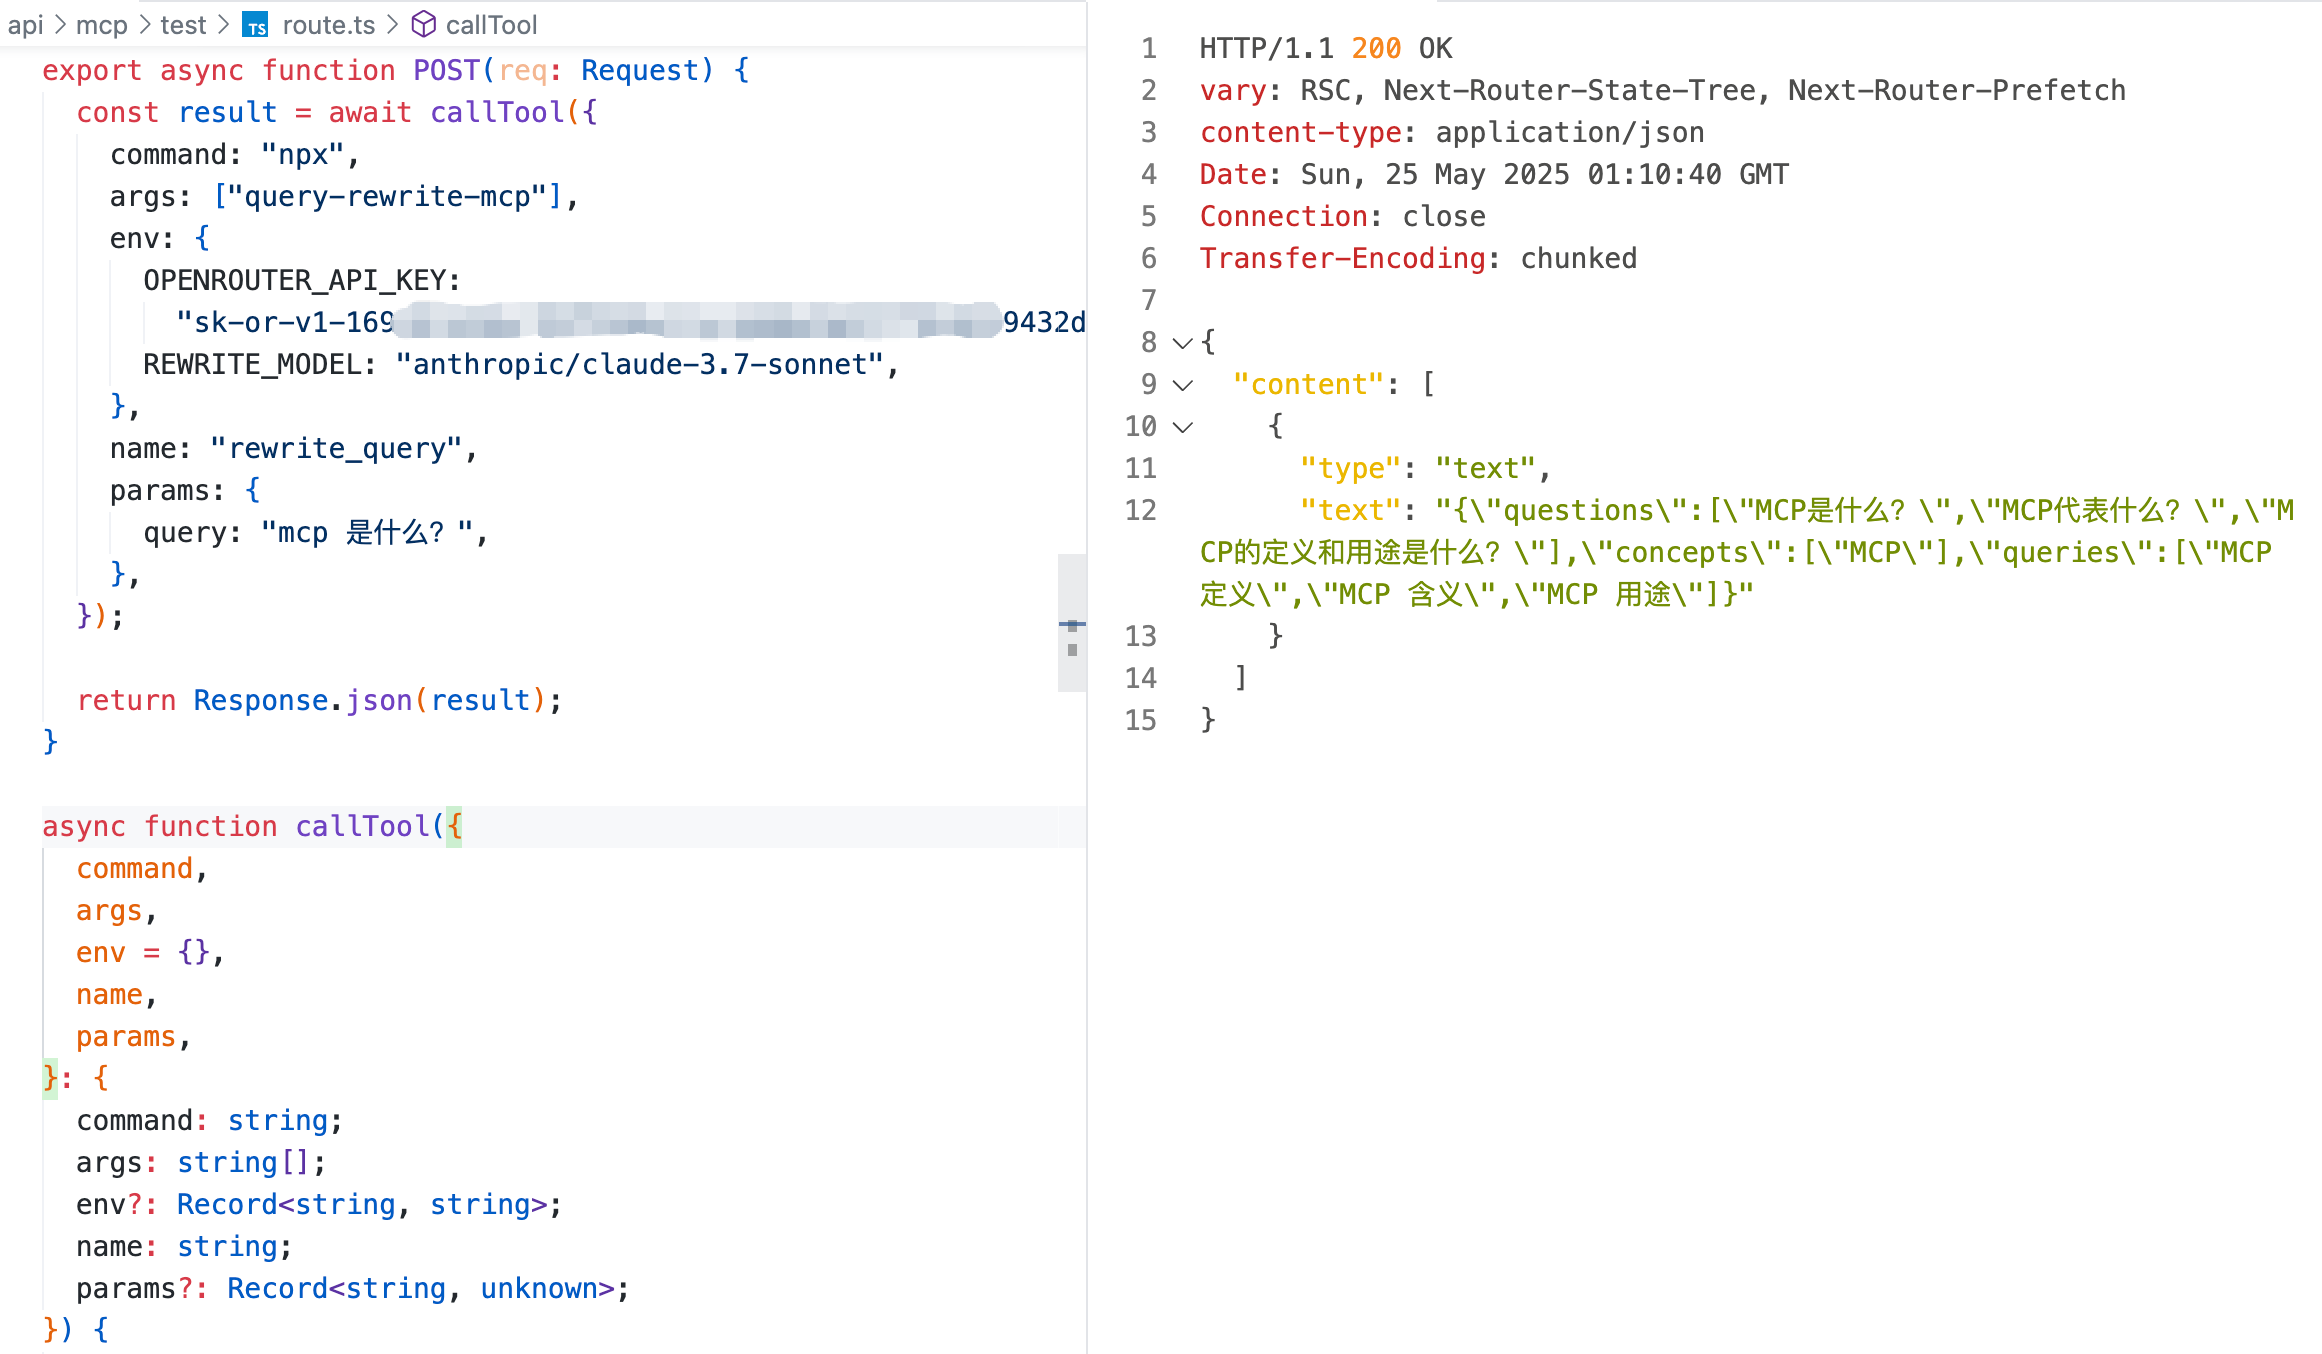Viewport: 2322px width, 1354px height.
Task: Click the Response.json return statement
Action: [302, 700]
